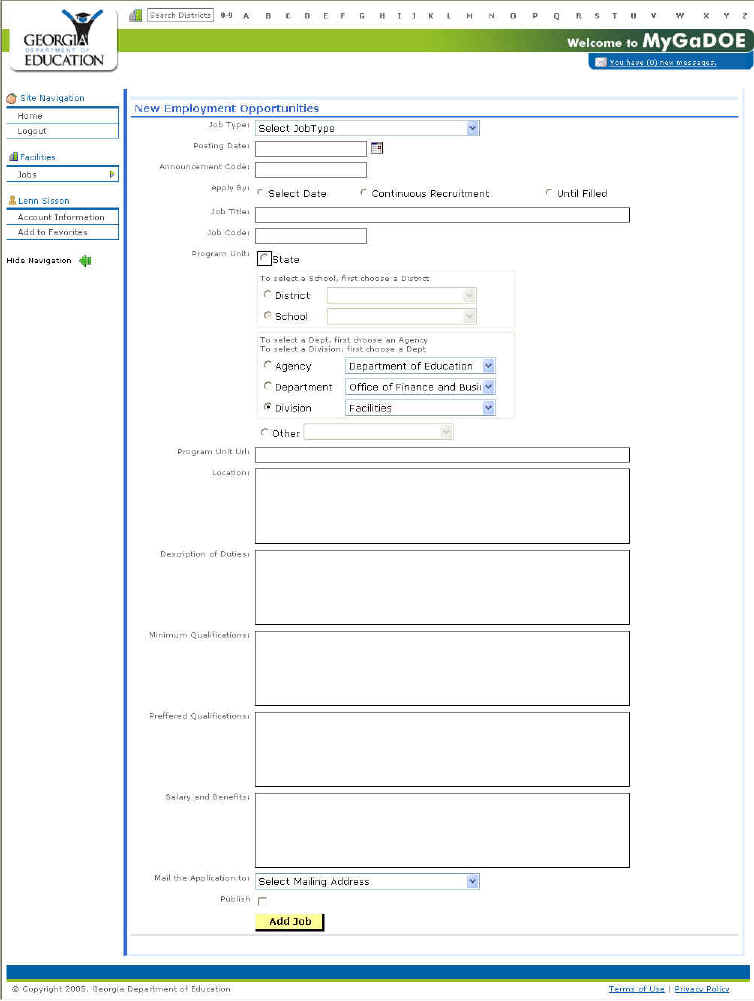Click the Program Unit Url field

tap(442, 455)
